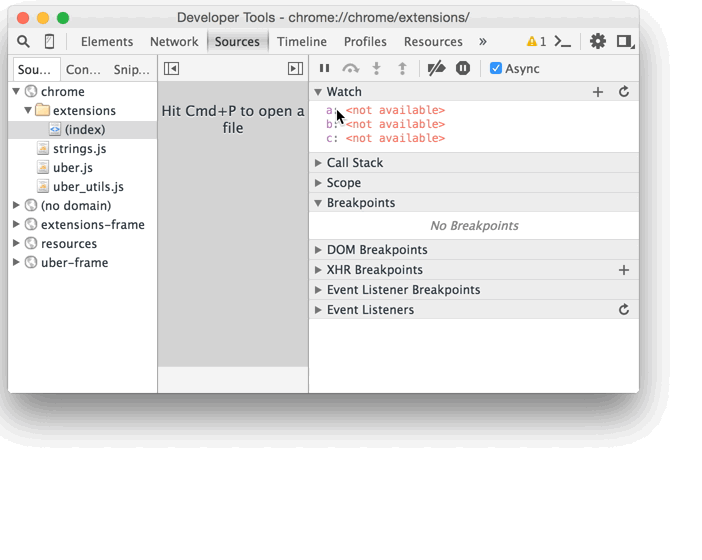
Task: Select watch expression c
Action: 385,138
